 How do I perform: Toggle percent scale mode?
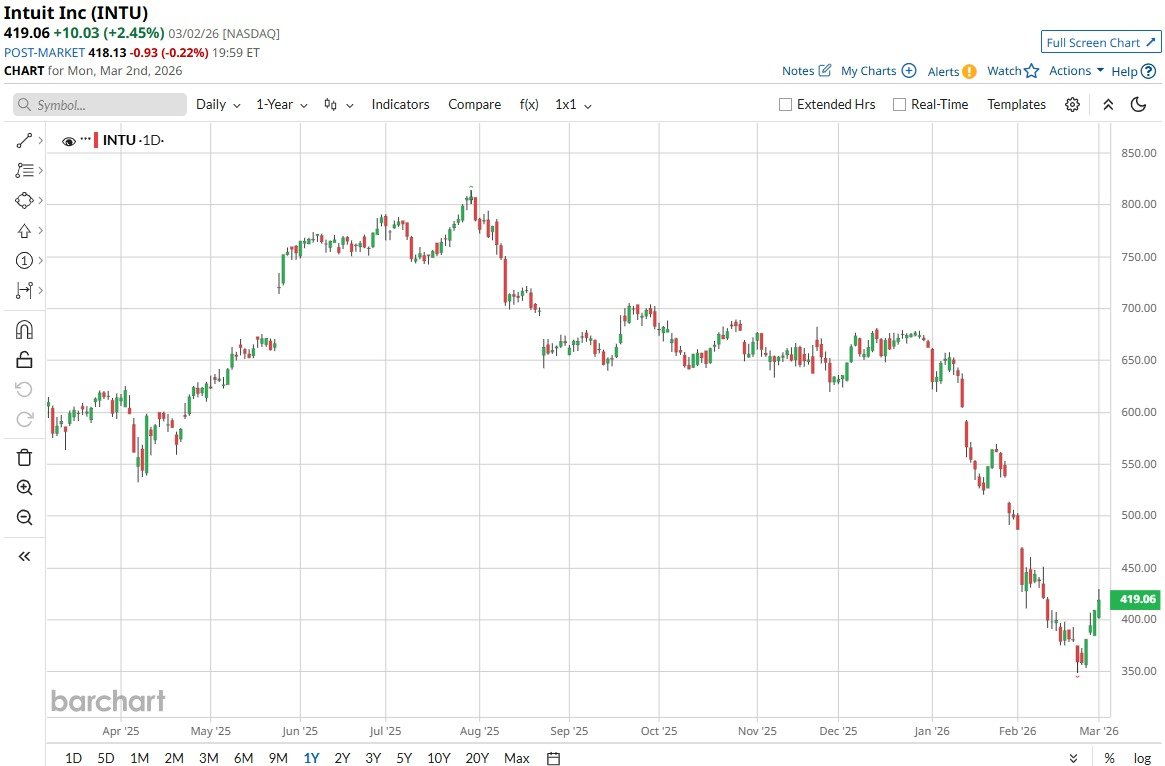1109,758
